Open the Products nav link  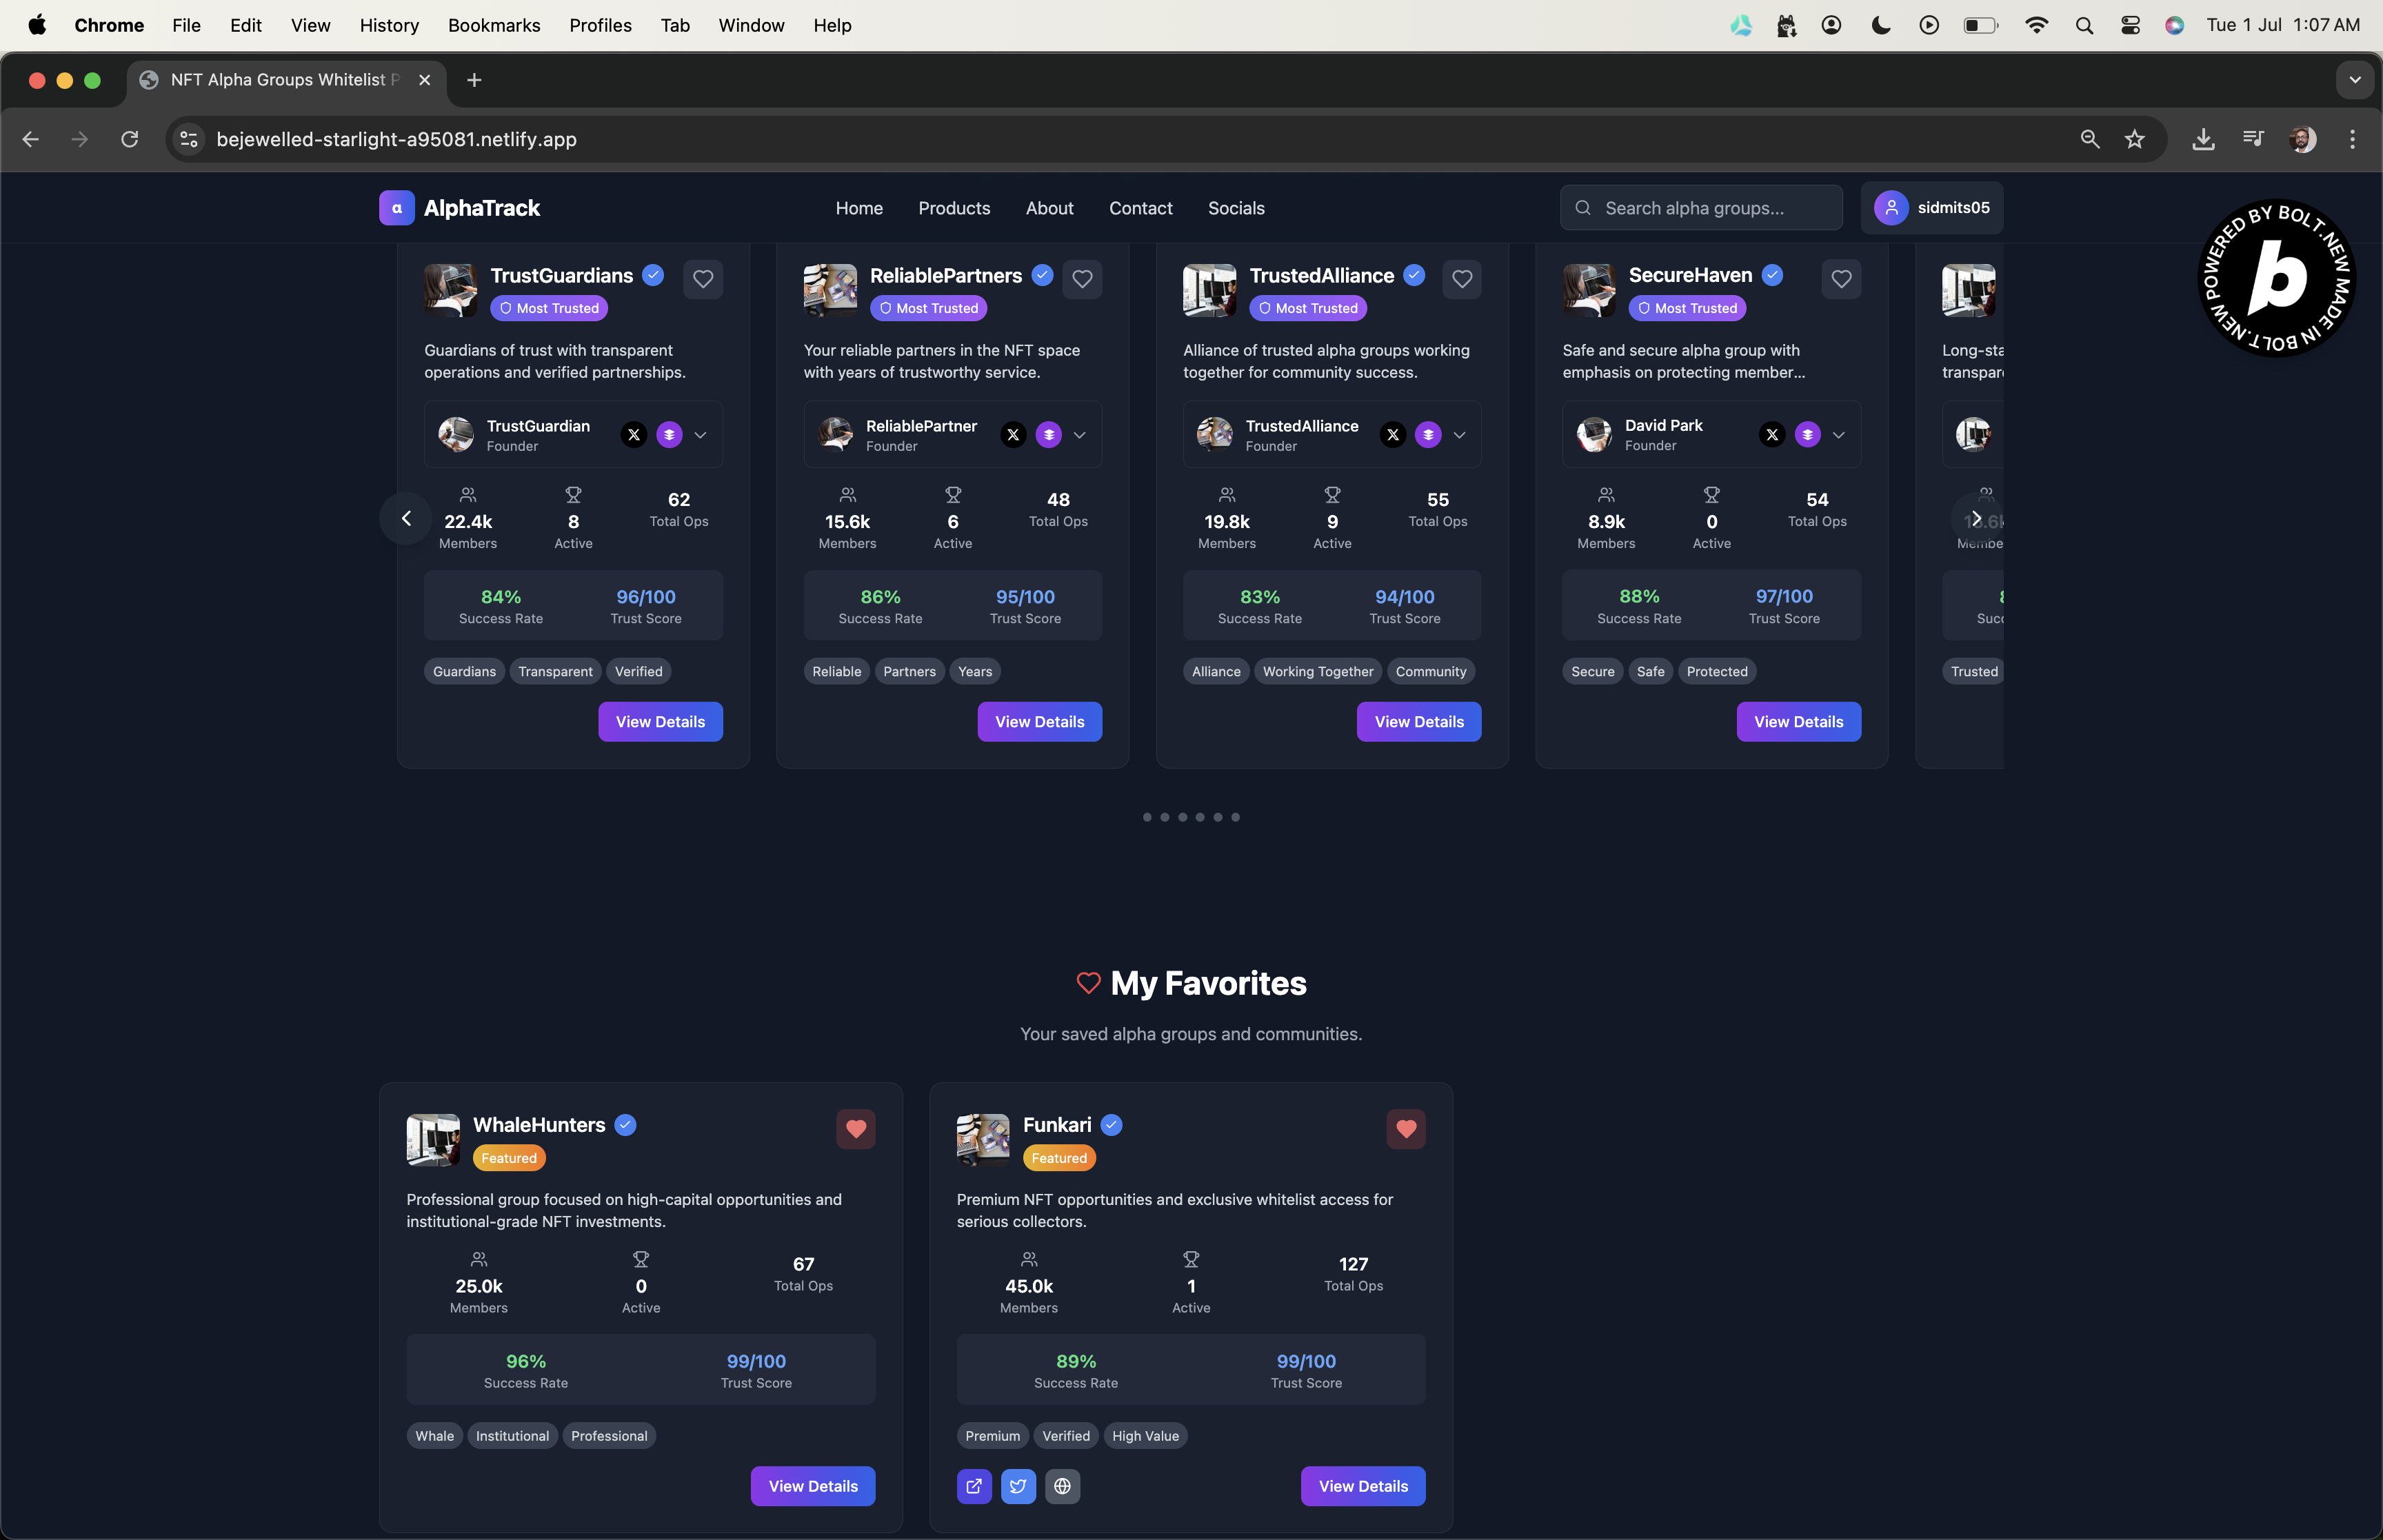click(x=954, y=208)
